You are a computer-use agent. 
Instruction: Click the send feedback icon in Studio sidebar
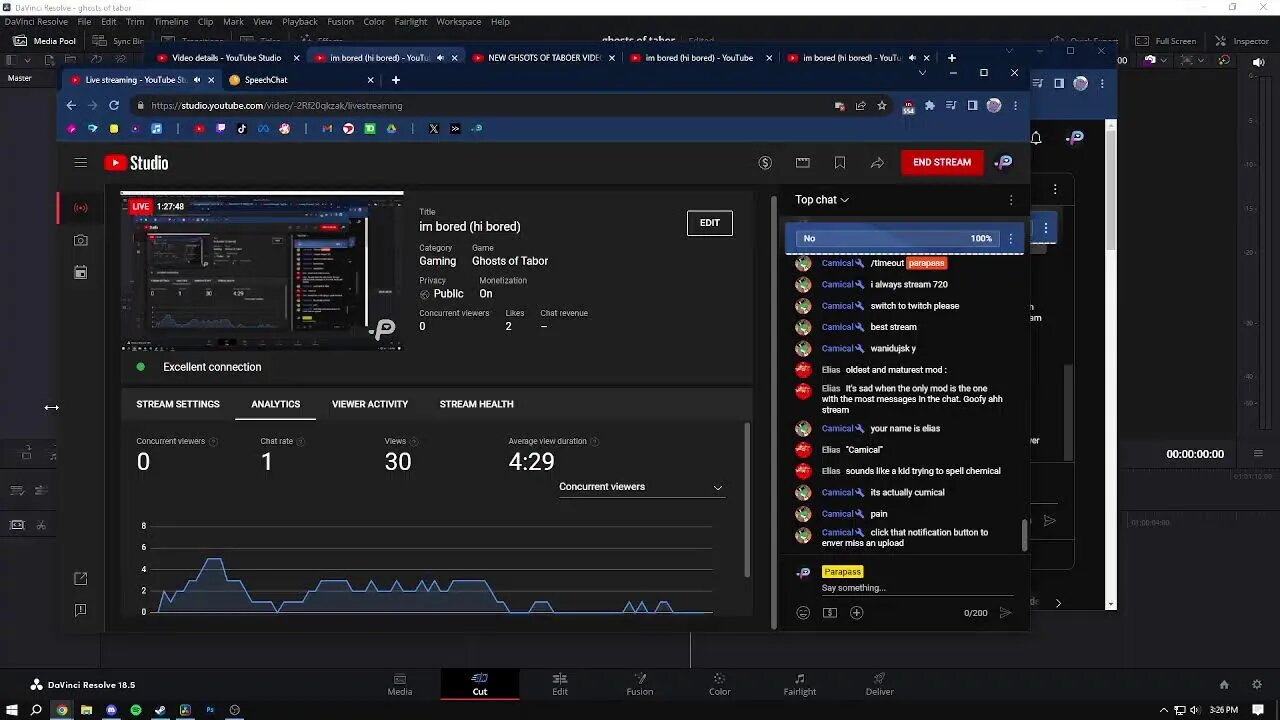pos(81,610)
